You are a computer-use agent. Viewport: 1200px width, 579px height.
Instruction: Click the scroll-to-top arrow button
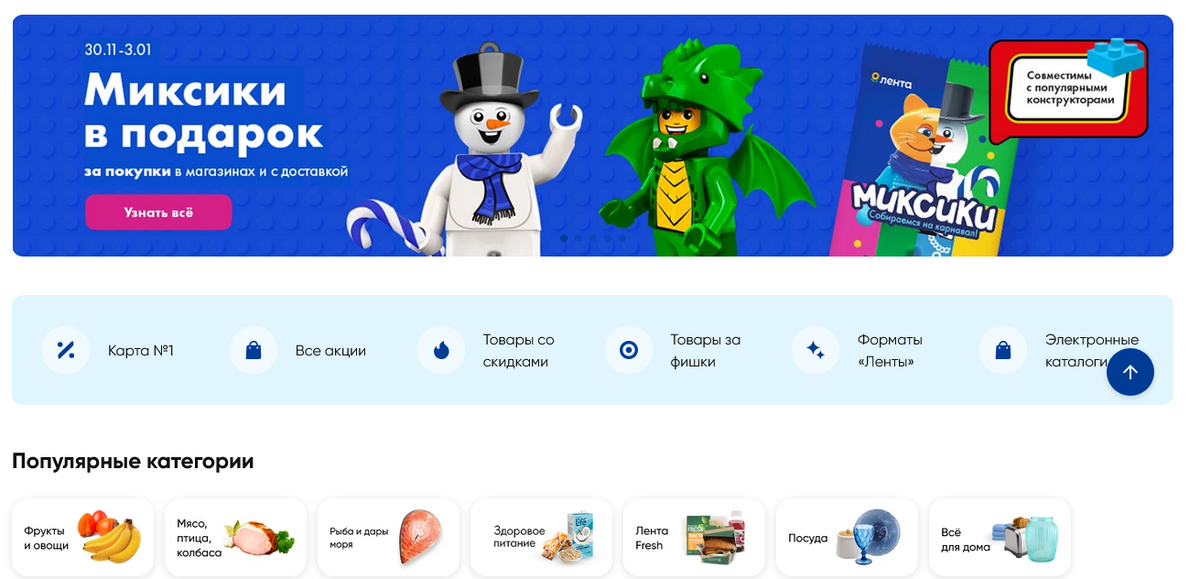[1130, 372]
